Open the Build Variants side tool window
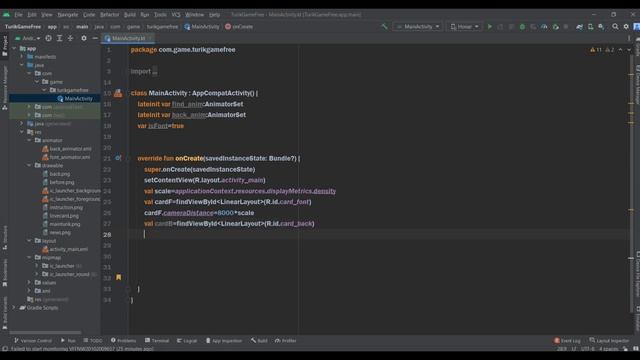Screen dimensions: 640x360 (4, 313)
